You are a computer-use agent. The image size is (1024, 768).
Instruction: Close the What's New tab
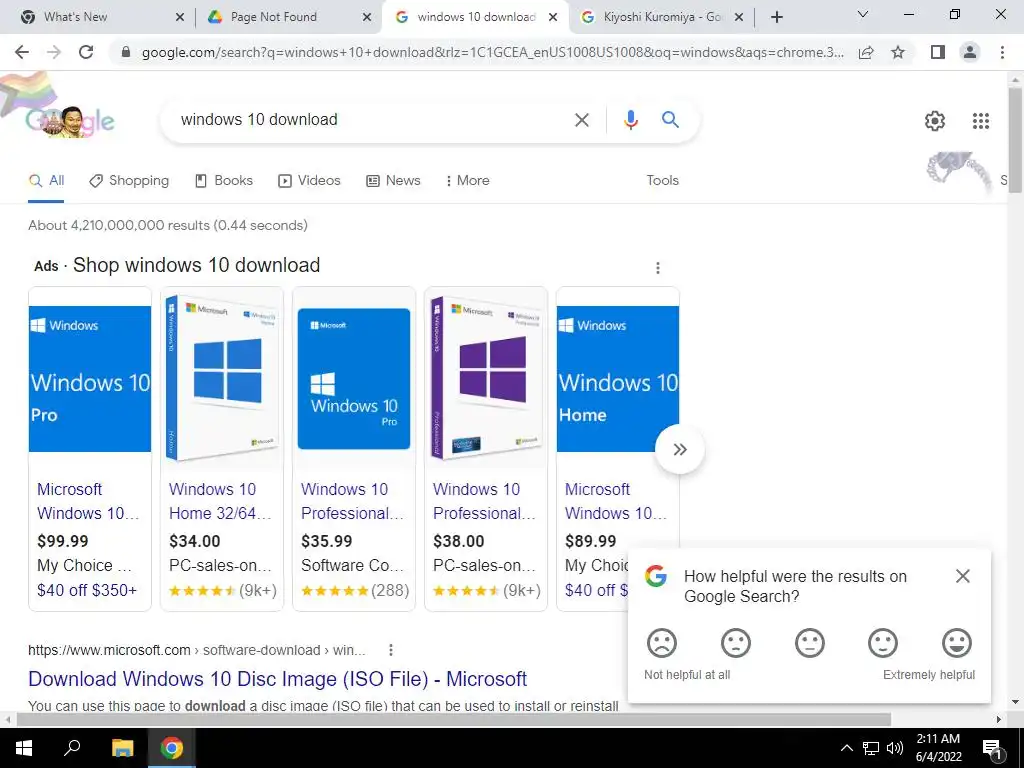click(180, 18)
